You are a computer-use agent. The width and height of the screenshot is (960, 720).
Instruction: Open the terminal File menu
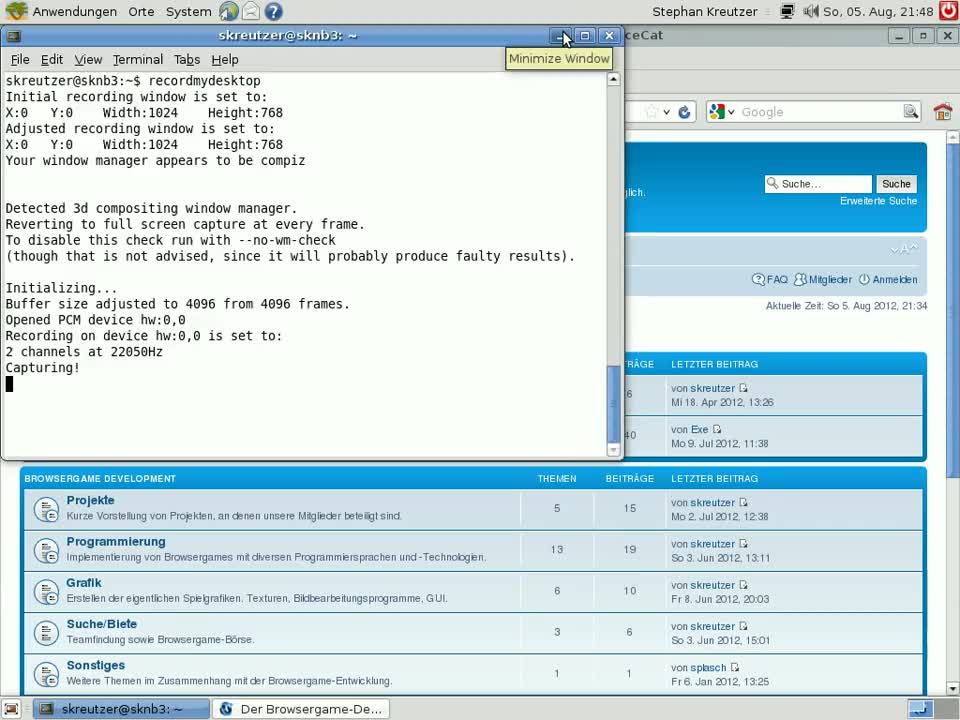click(20, 59)
